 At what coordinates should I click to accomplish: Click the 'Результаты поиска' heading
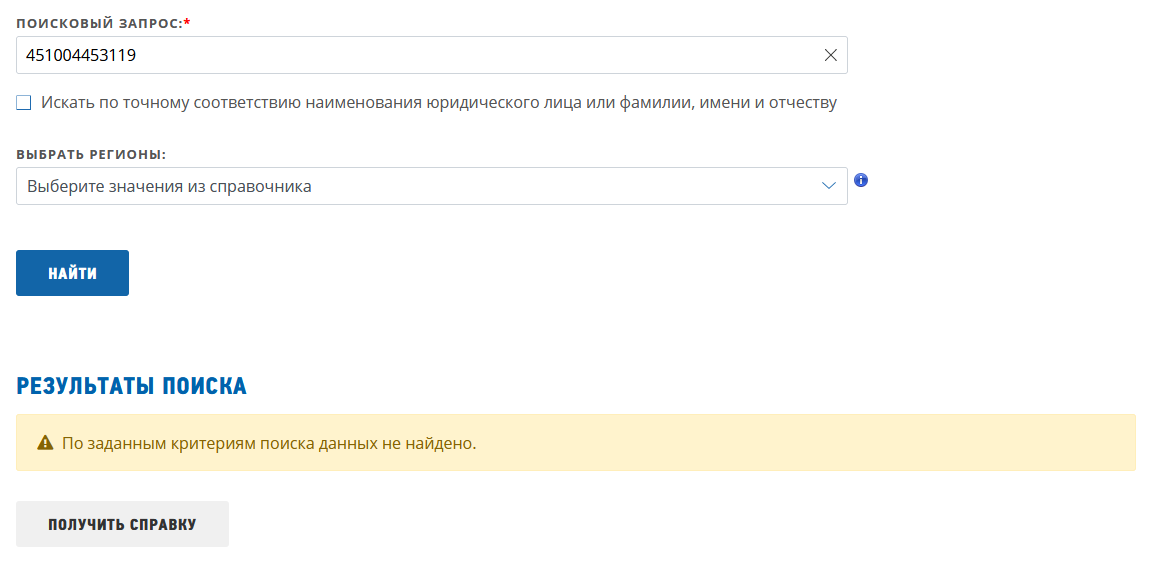131,386
